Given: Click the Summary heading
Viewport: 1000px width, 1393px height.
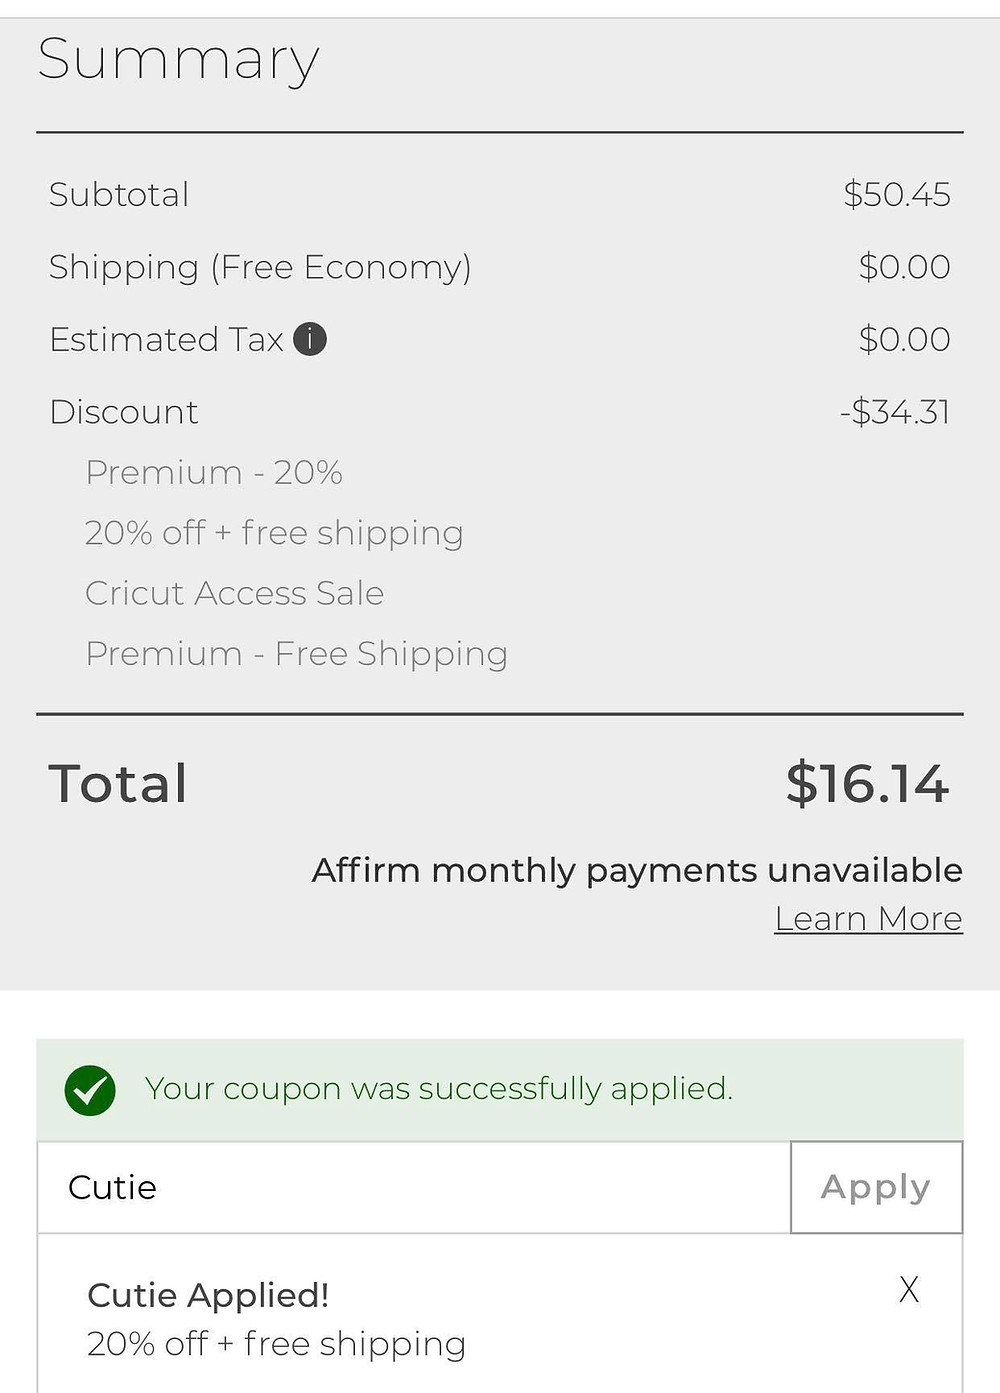Looking at the screenshot, I should (179, 60).
